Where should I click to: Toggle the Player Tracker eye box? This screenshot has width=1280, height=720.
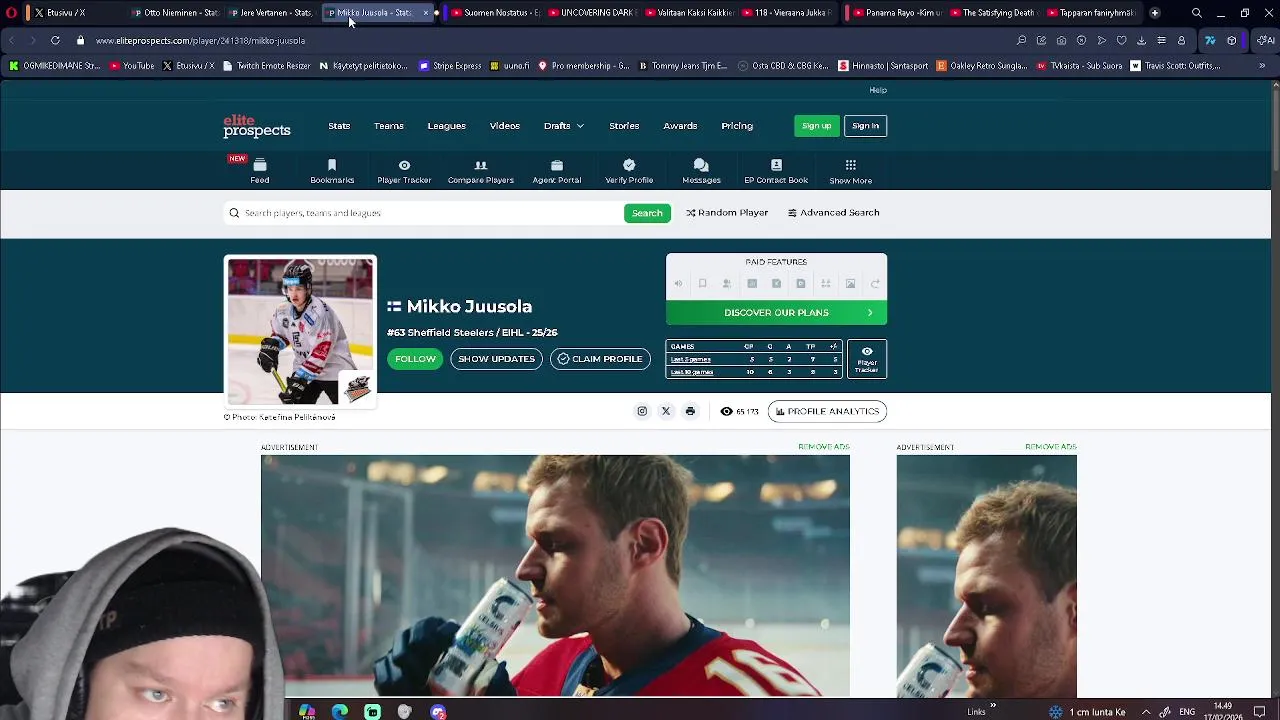(x=867, y=359)
